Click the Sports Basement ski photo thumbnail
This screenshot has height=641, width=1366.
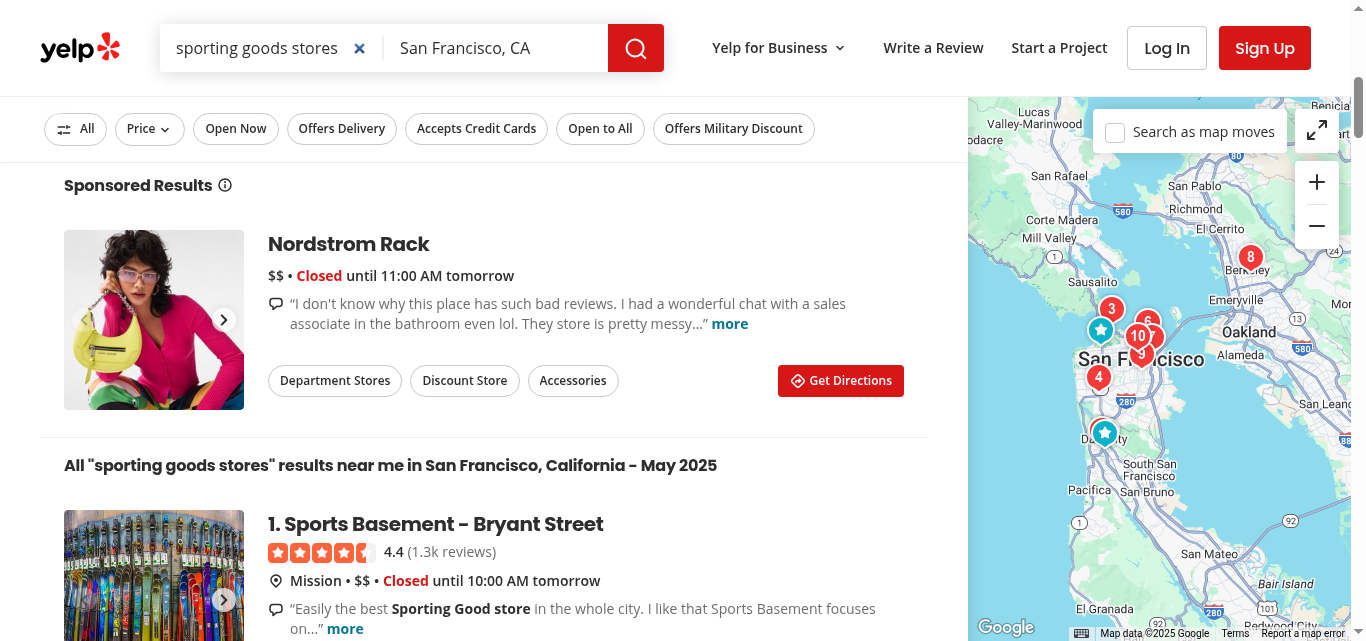(x=154, y=576)
